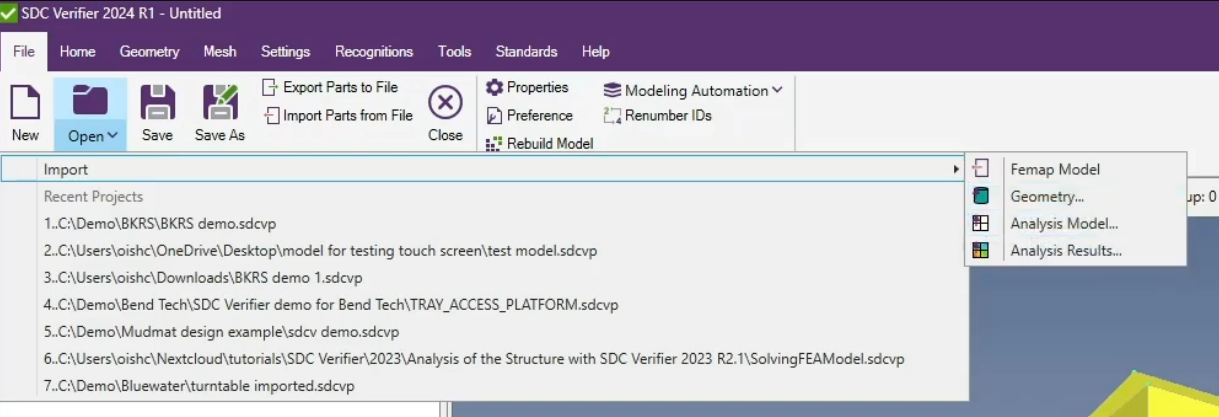
Task: Click the Open folder icon
Action: [x=91, y=102]
